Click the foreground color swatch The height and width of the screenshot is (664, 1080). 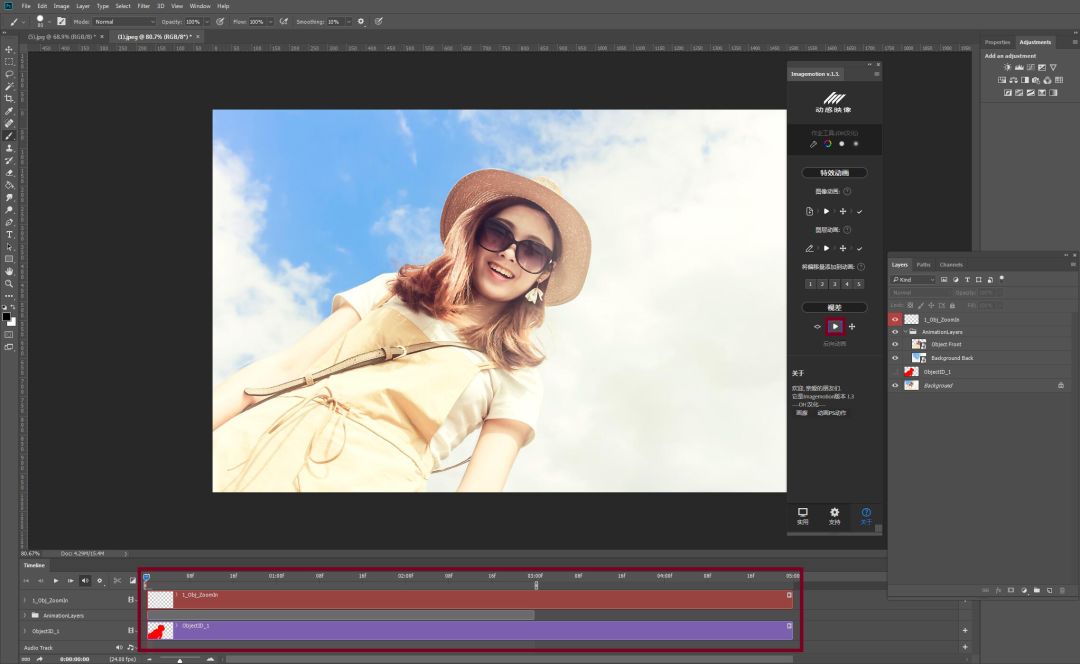6,316
